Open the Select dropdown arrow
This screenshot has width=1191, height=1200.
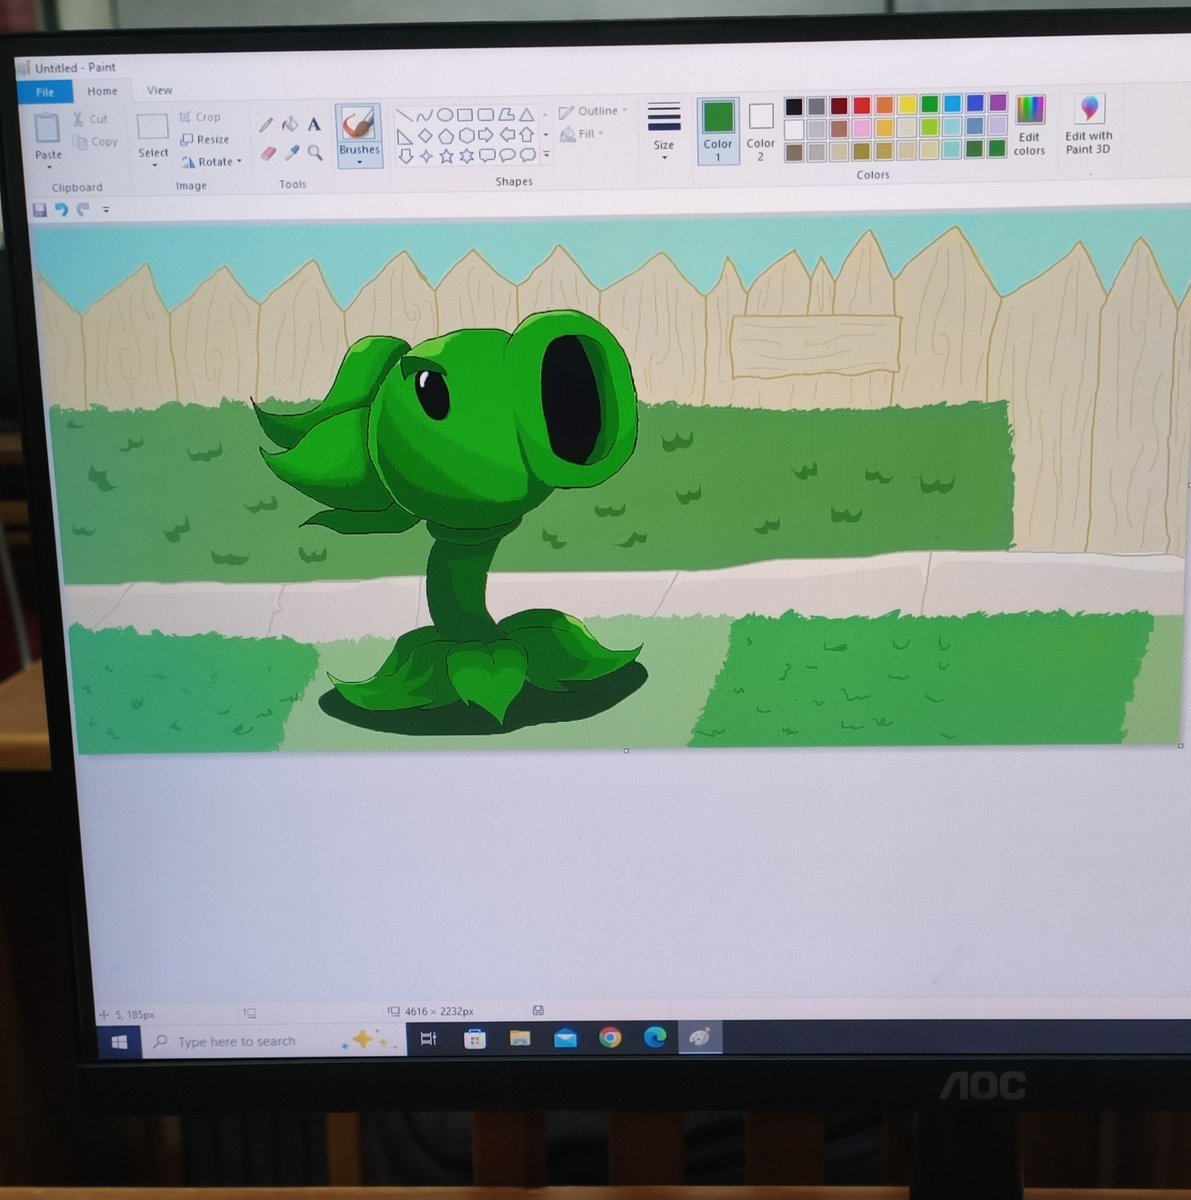(x=154, y=165)
